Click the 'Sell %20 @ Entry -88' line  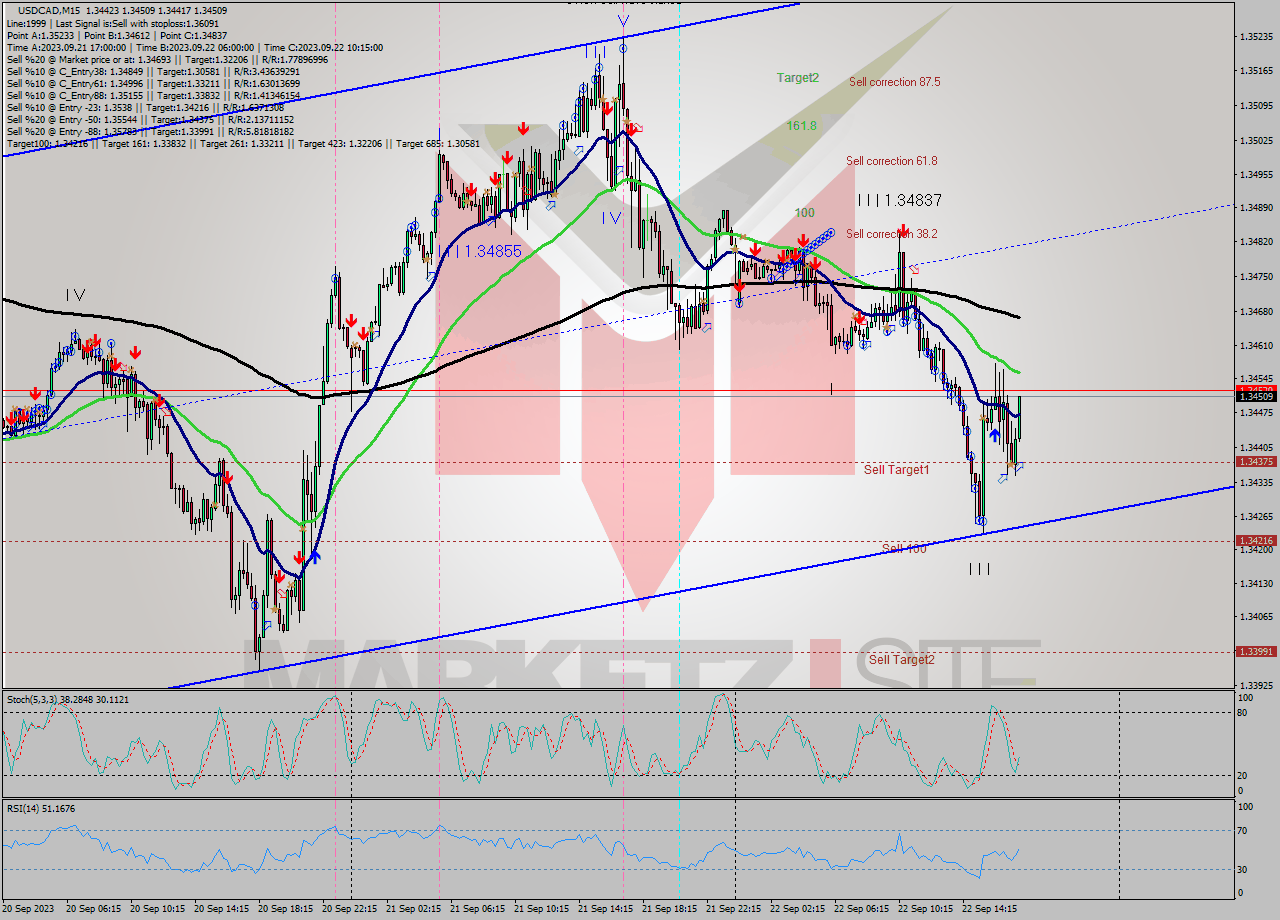point(150,131)
